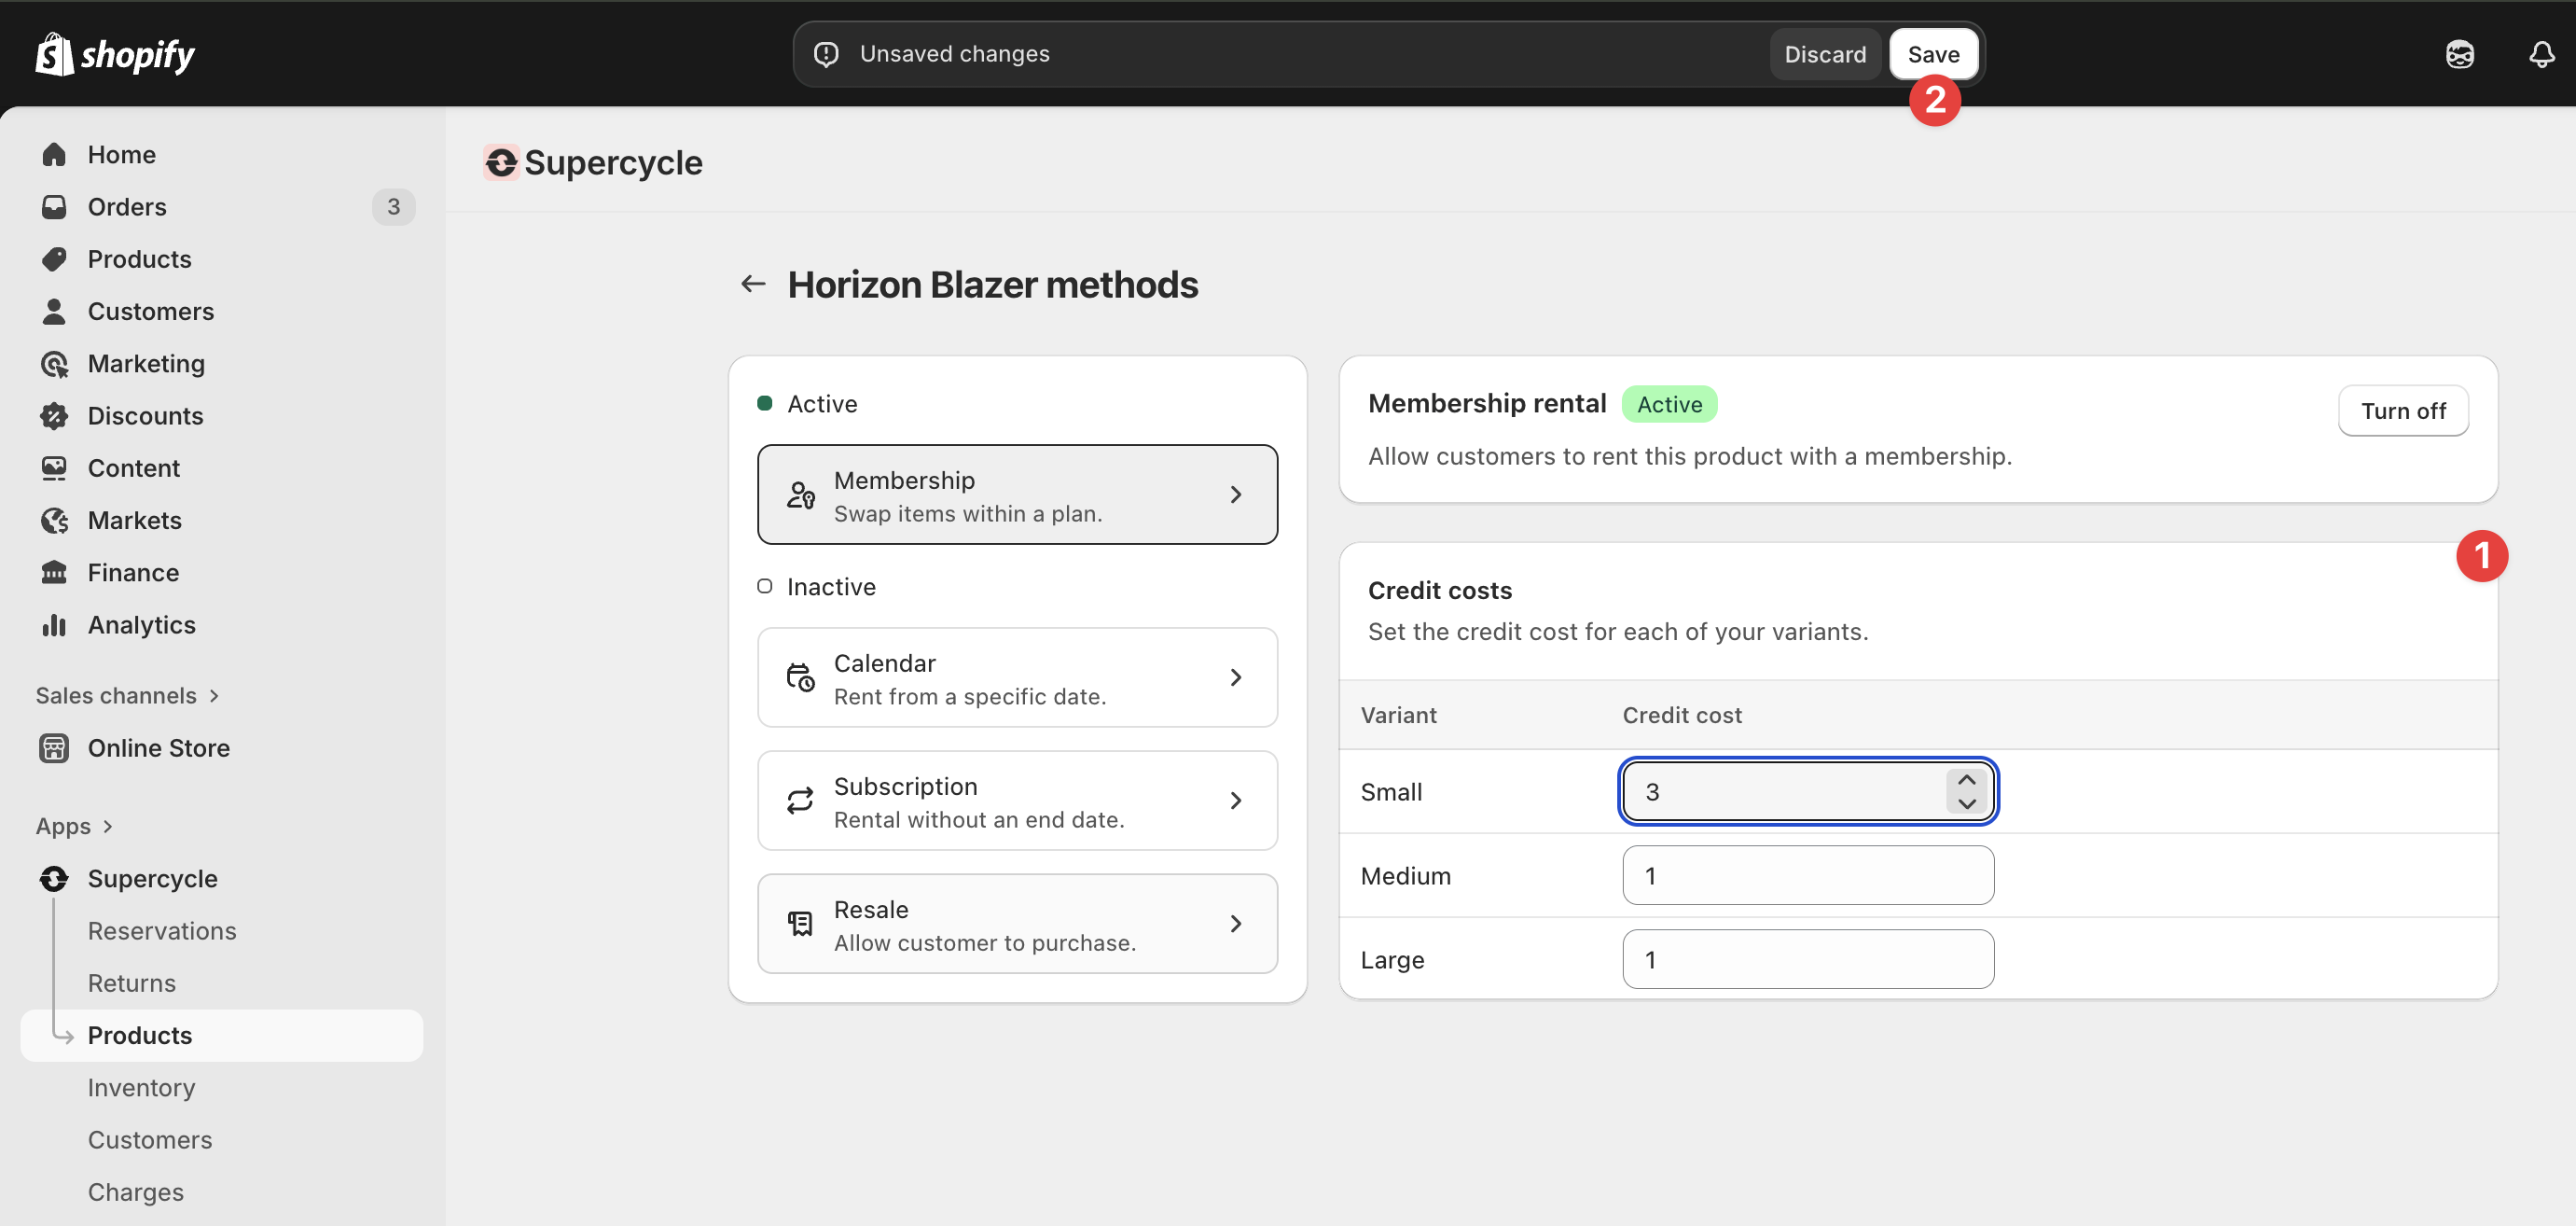Increase Small credit cost with up arrow
The width and height of the screenshot is (2576, 1226).
tap(1966, 780)
